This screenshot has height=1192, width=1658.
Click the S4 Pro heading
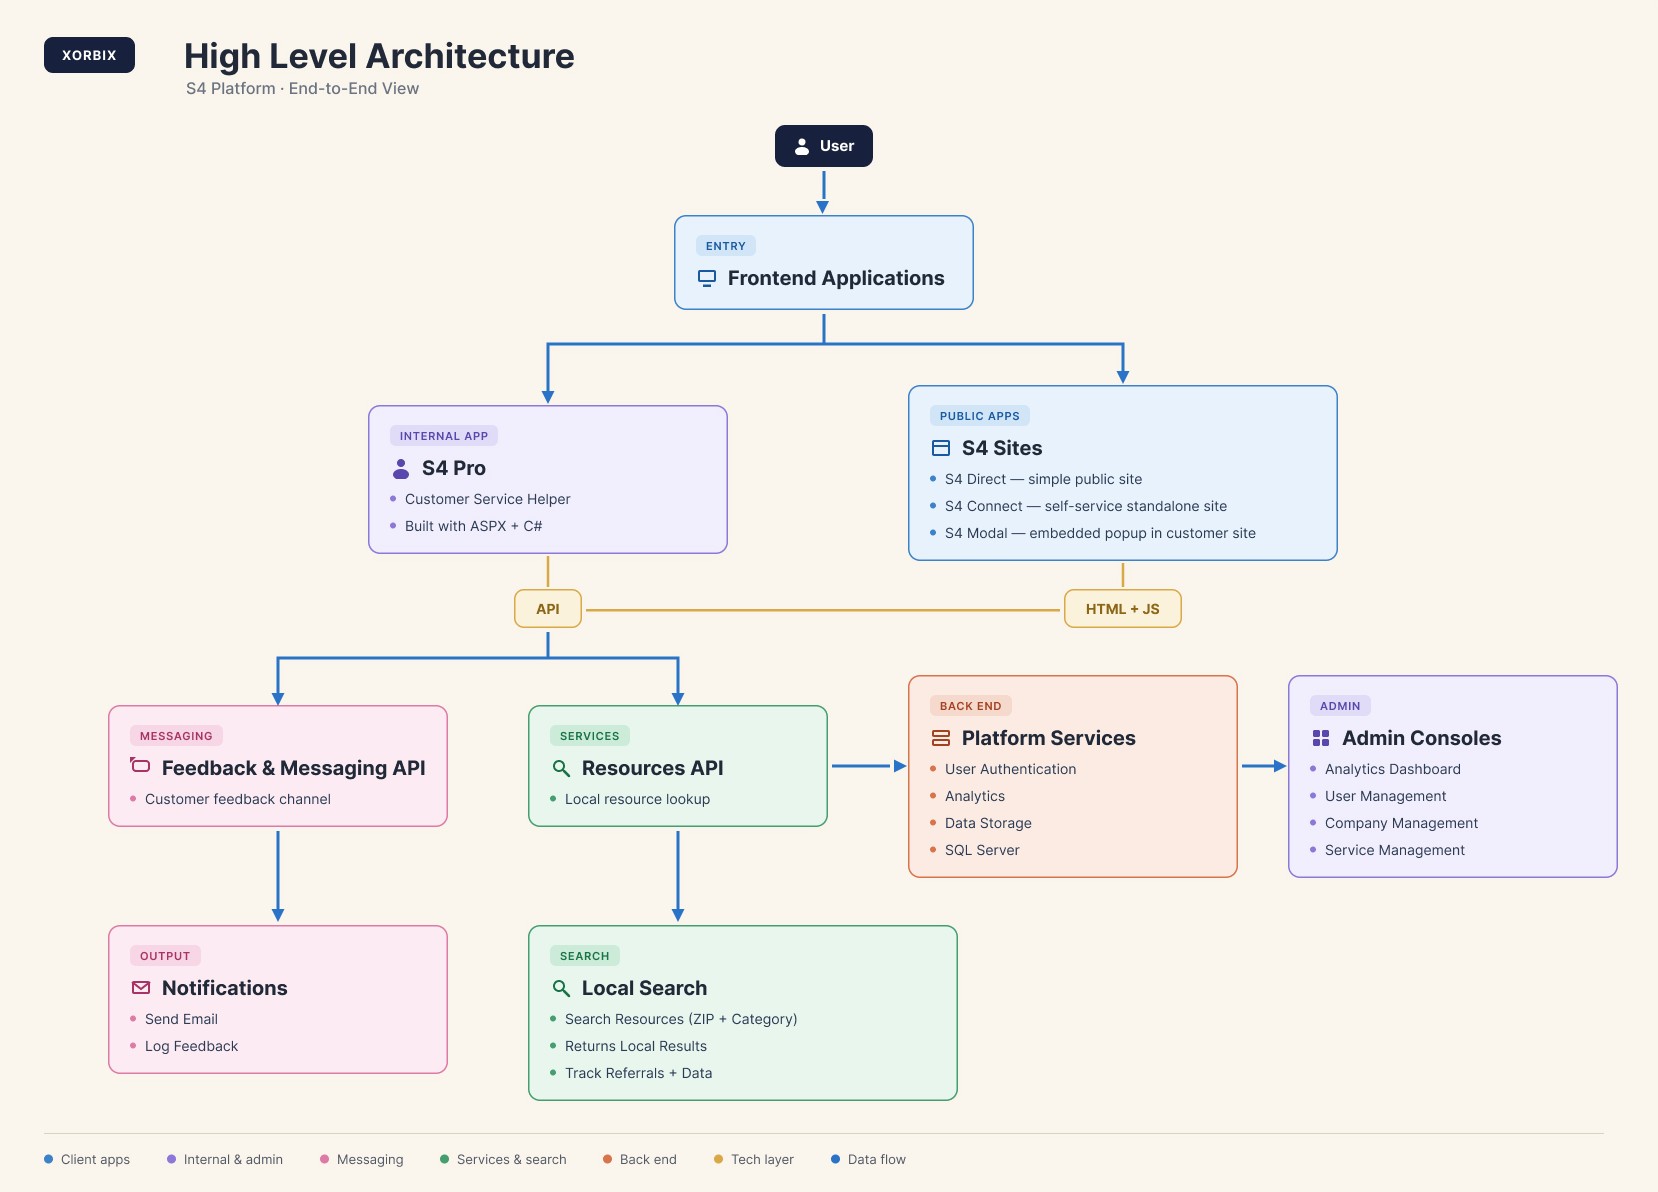click(454, 468)
